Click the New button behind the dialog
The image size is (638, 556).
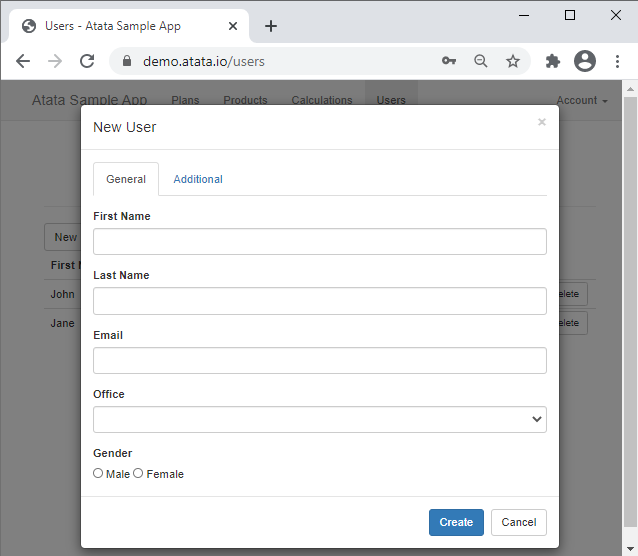(x=63, y=237)
